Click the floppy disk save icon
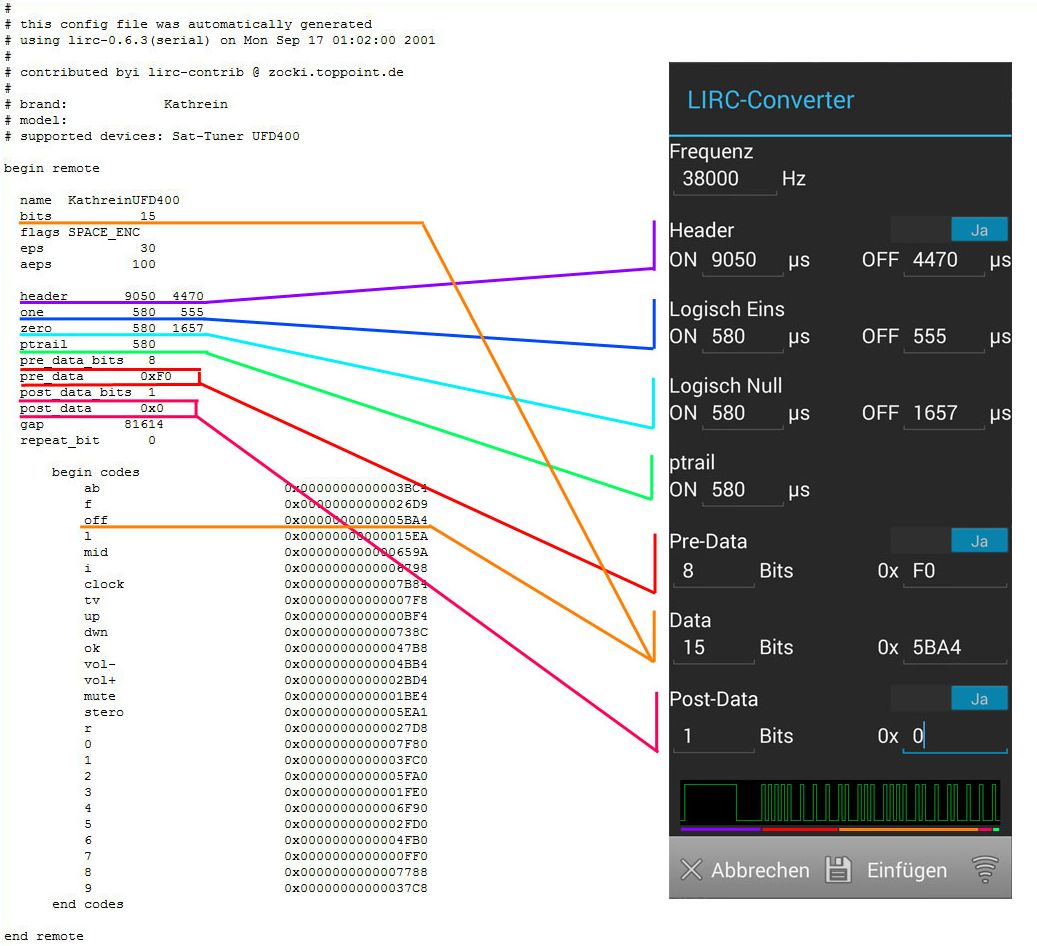The height and width of the screenshot is (946, 1037). 838,870
